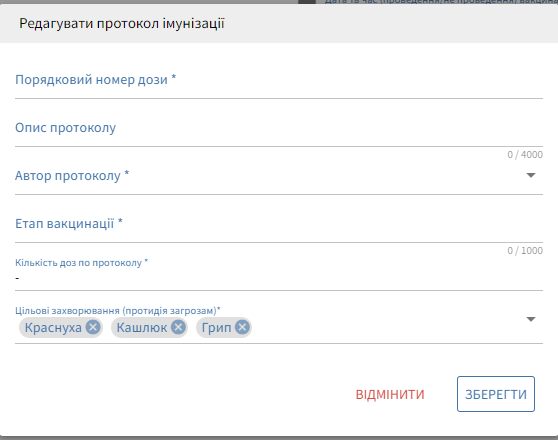Select the Краснуха chip label
Image resolution: width=558 pixels, height=440 pixels.
point(53,328)
